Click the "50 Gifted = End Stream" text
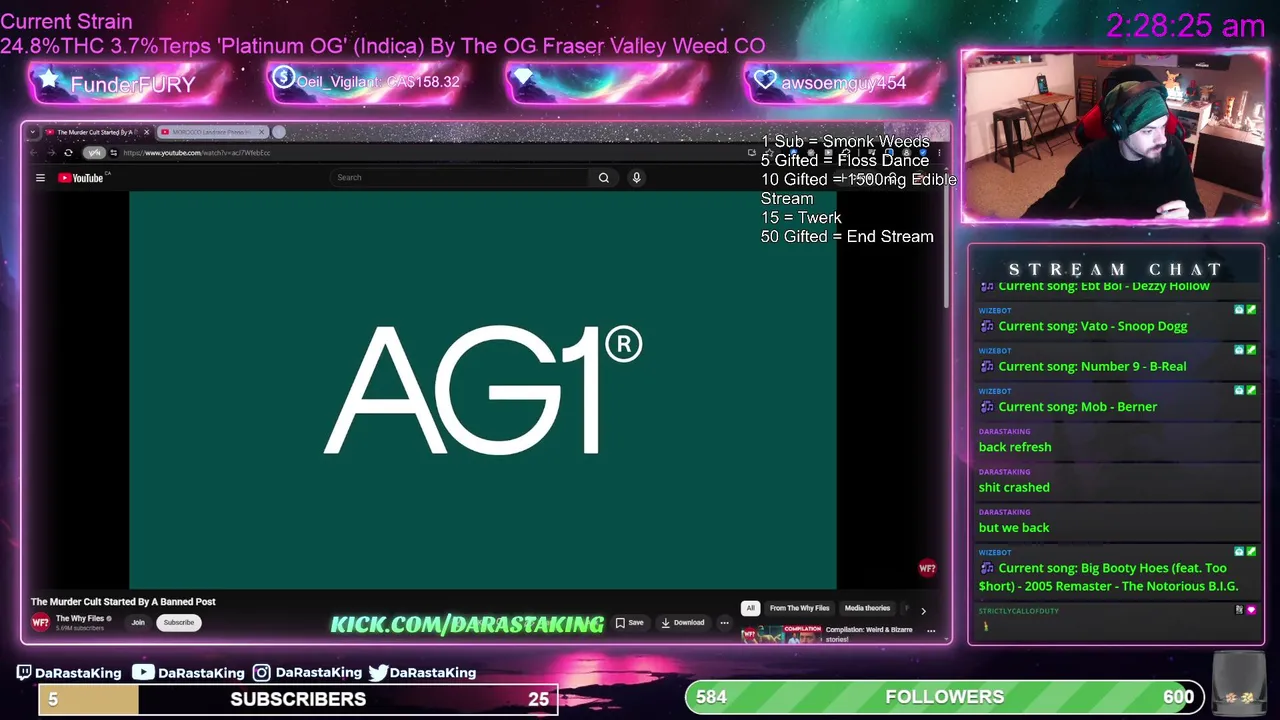The image size is (1280, 720). (847, 237)
